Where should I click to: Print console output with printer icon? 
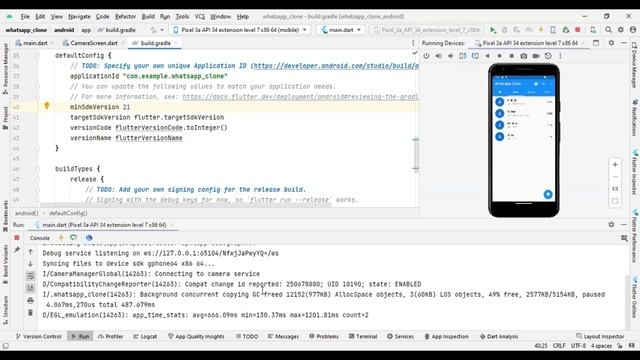pos(30,300)
